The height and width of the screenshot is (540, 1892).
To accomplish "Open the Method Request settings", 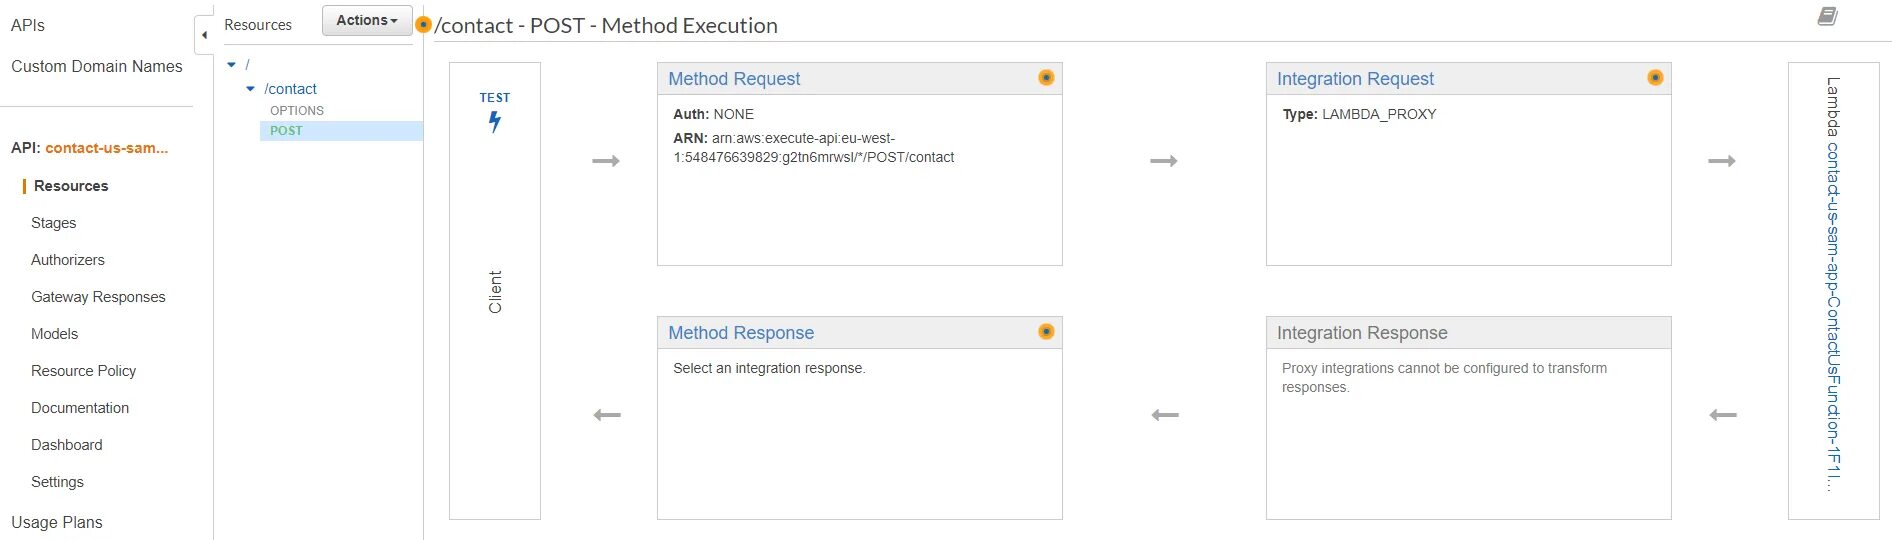I will pos(734,79).
